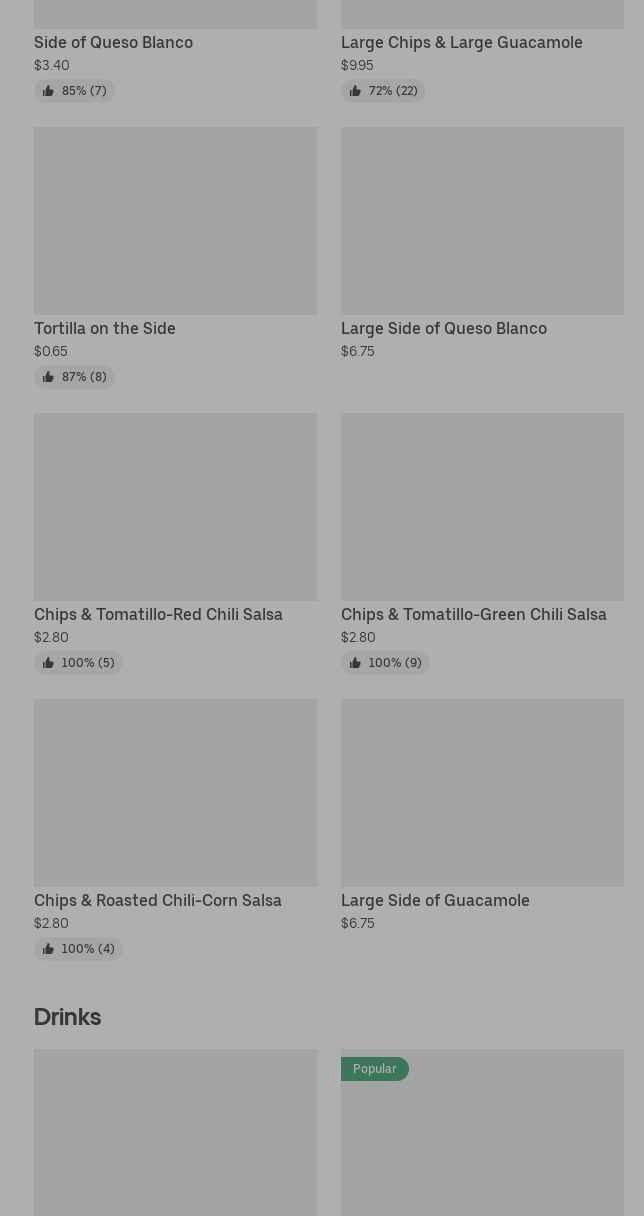Open Tortilla on the Side item image
This screenshot has width=644, height=1216.
175,221
